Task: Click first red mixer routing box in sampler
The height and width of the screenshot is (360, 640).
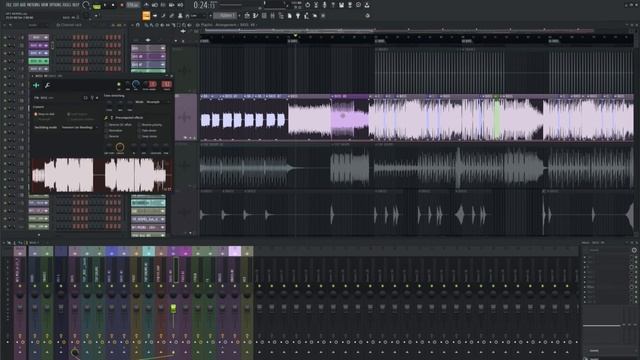Action: 152,84
